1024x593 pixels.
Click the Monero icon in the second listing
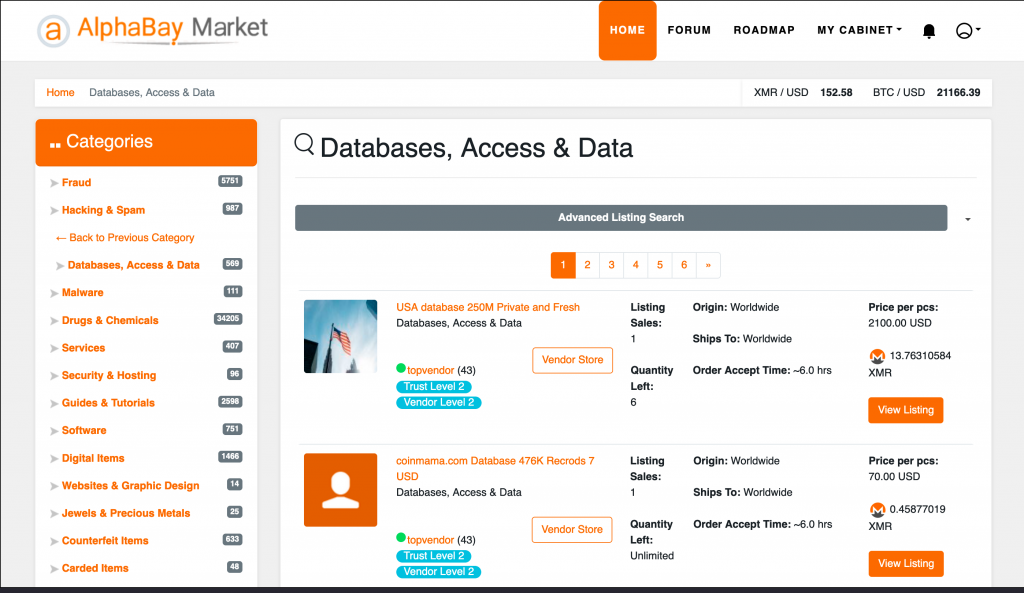(877, 510)
